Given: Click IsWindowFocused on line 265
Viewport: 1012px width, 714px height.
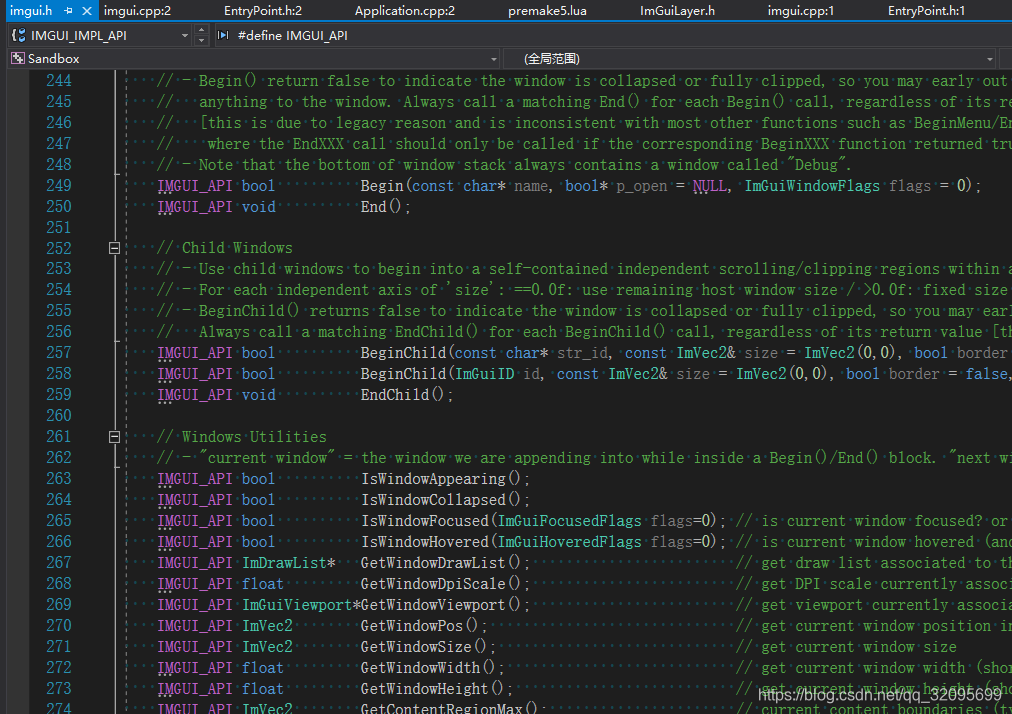Looking at the screenshot, I should tap(425, 520).
